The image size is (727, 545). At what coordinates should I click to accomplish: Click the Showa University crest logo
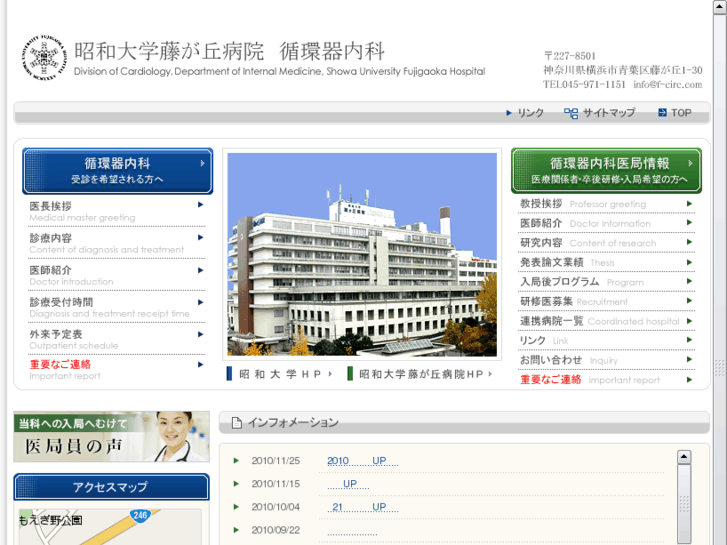click(45, 58)
